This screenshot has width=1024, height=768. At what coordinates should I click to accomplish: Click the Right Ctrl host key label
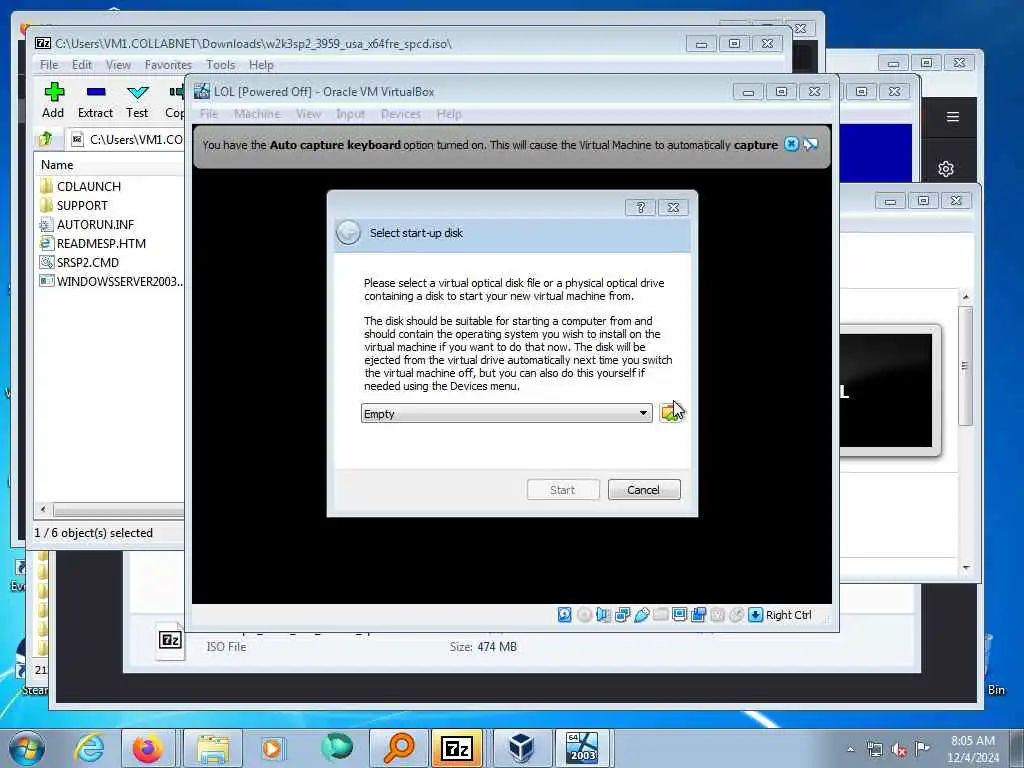[788, 615]
